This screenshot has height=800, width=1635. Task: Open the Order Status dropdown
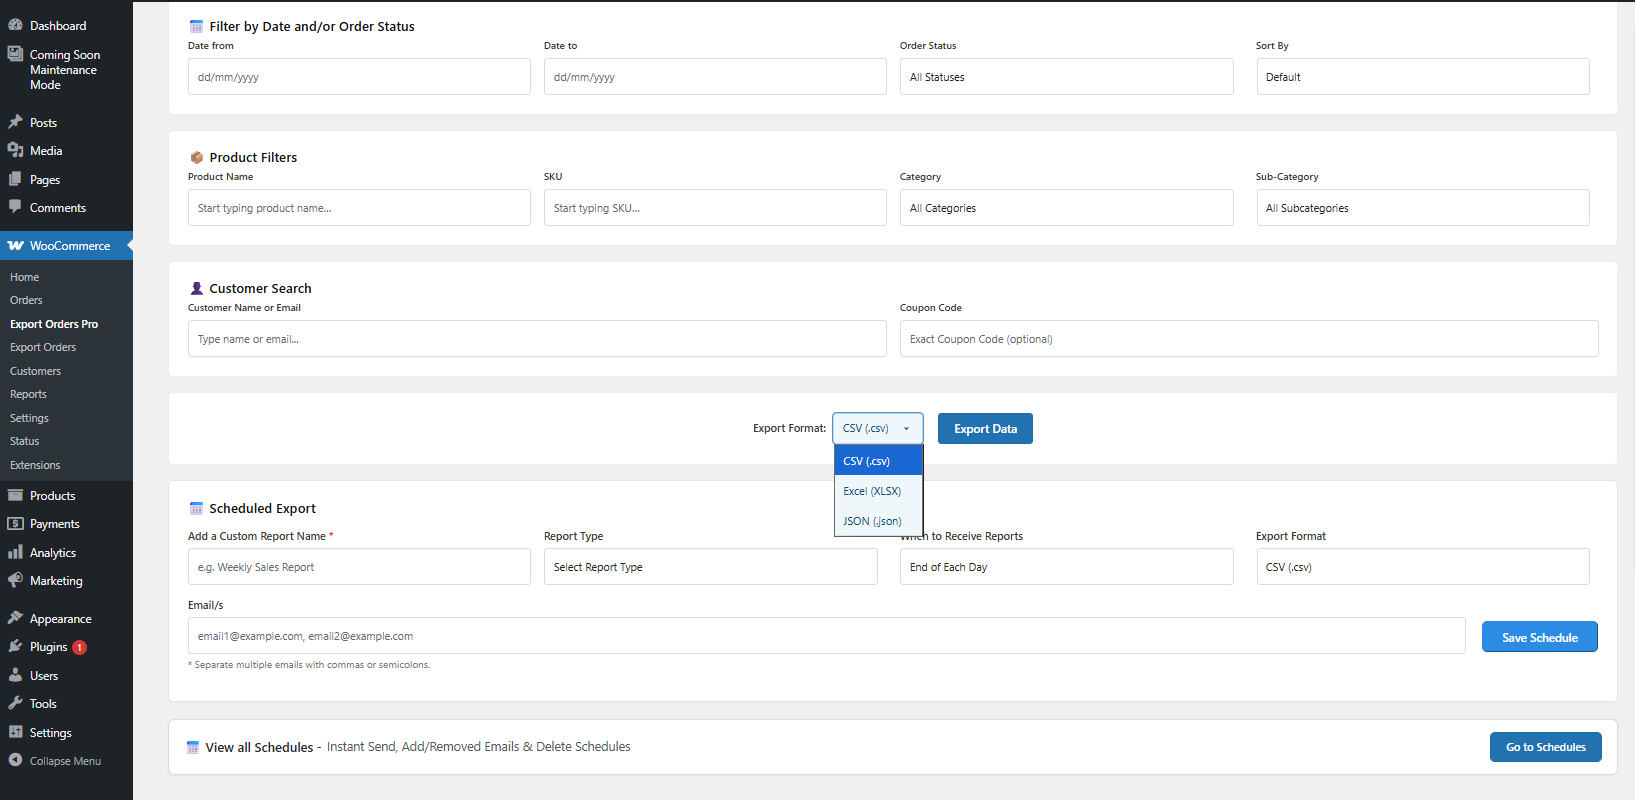pos(1066,77)
